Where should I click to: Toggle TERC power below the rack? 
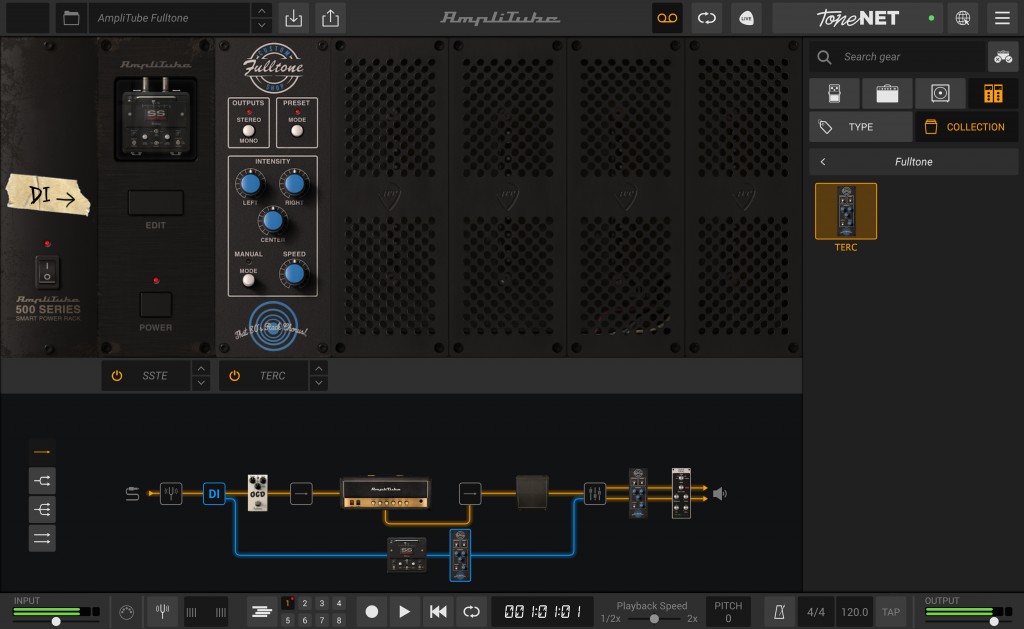point(233,375)
